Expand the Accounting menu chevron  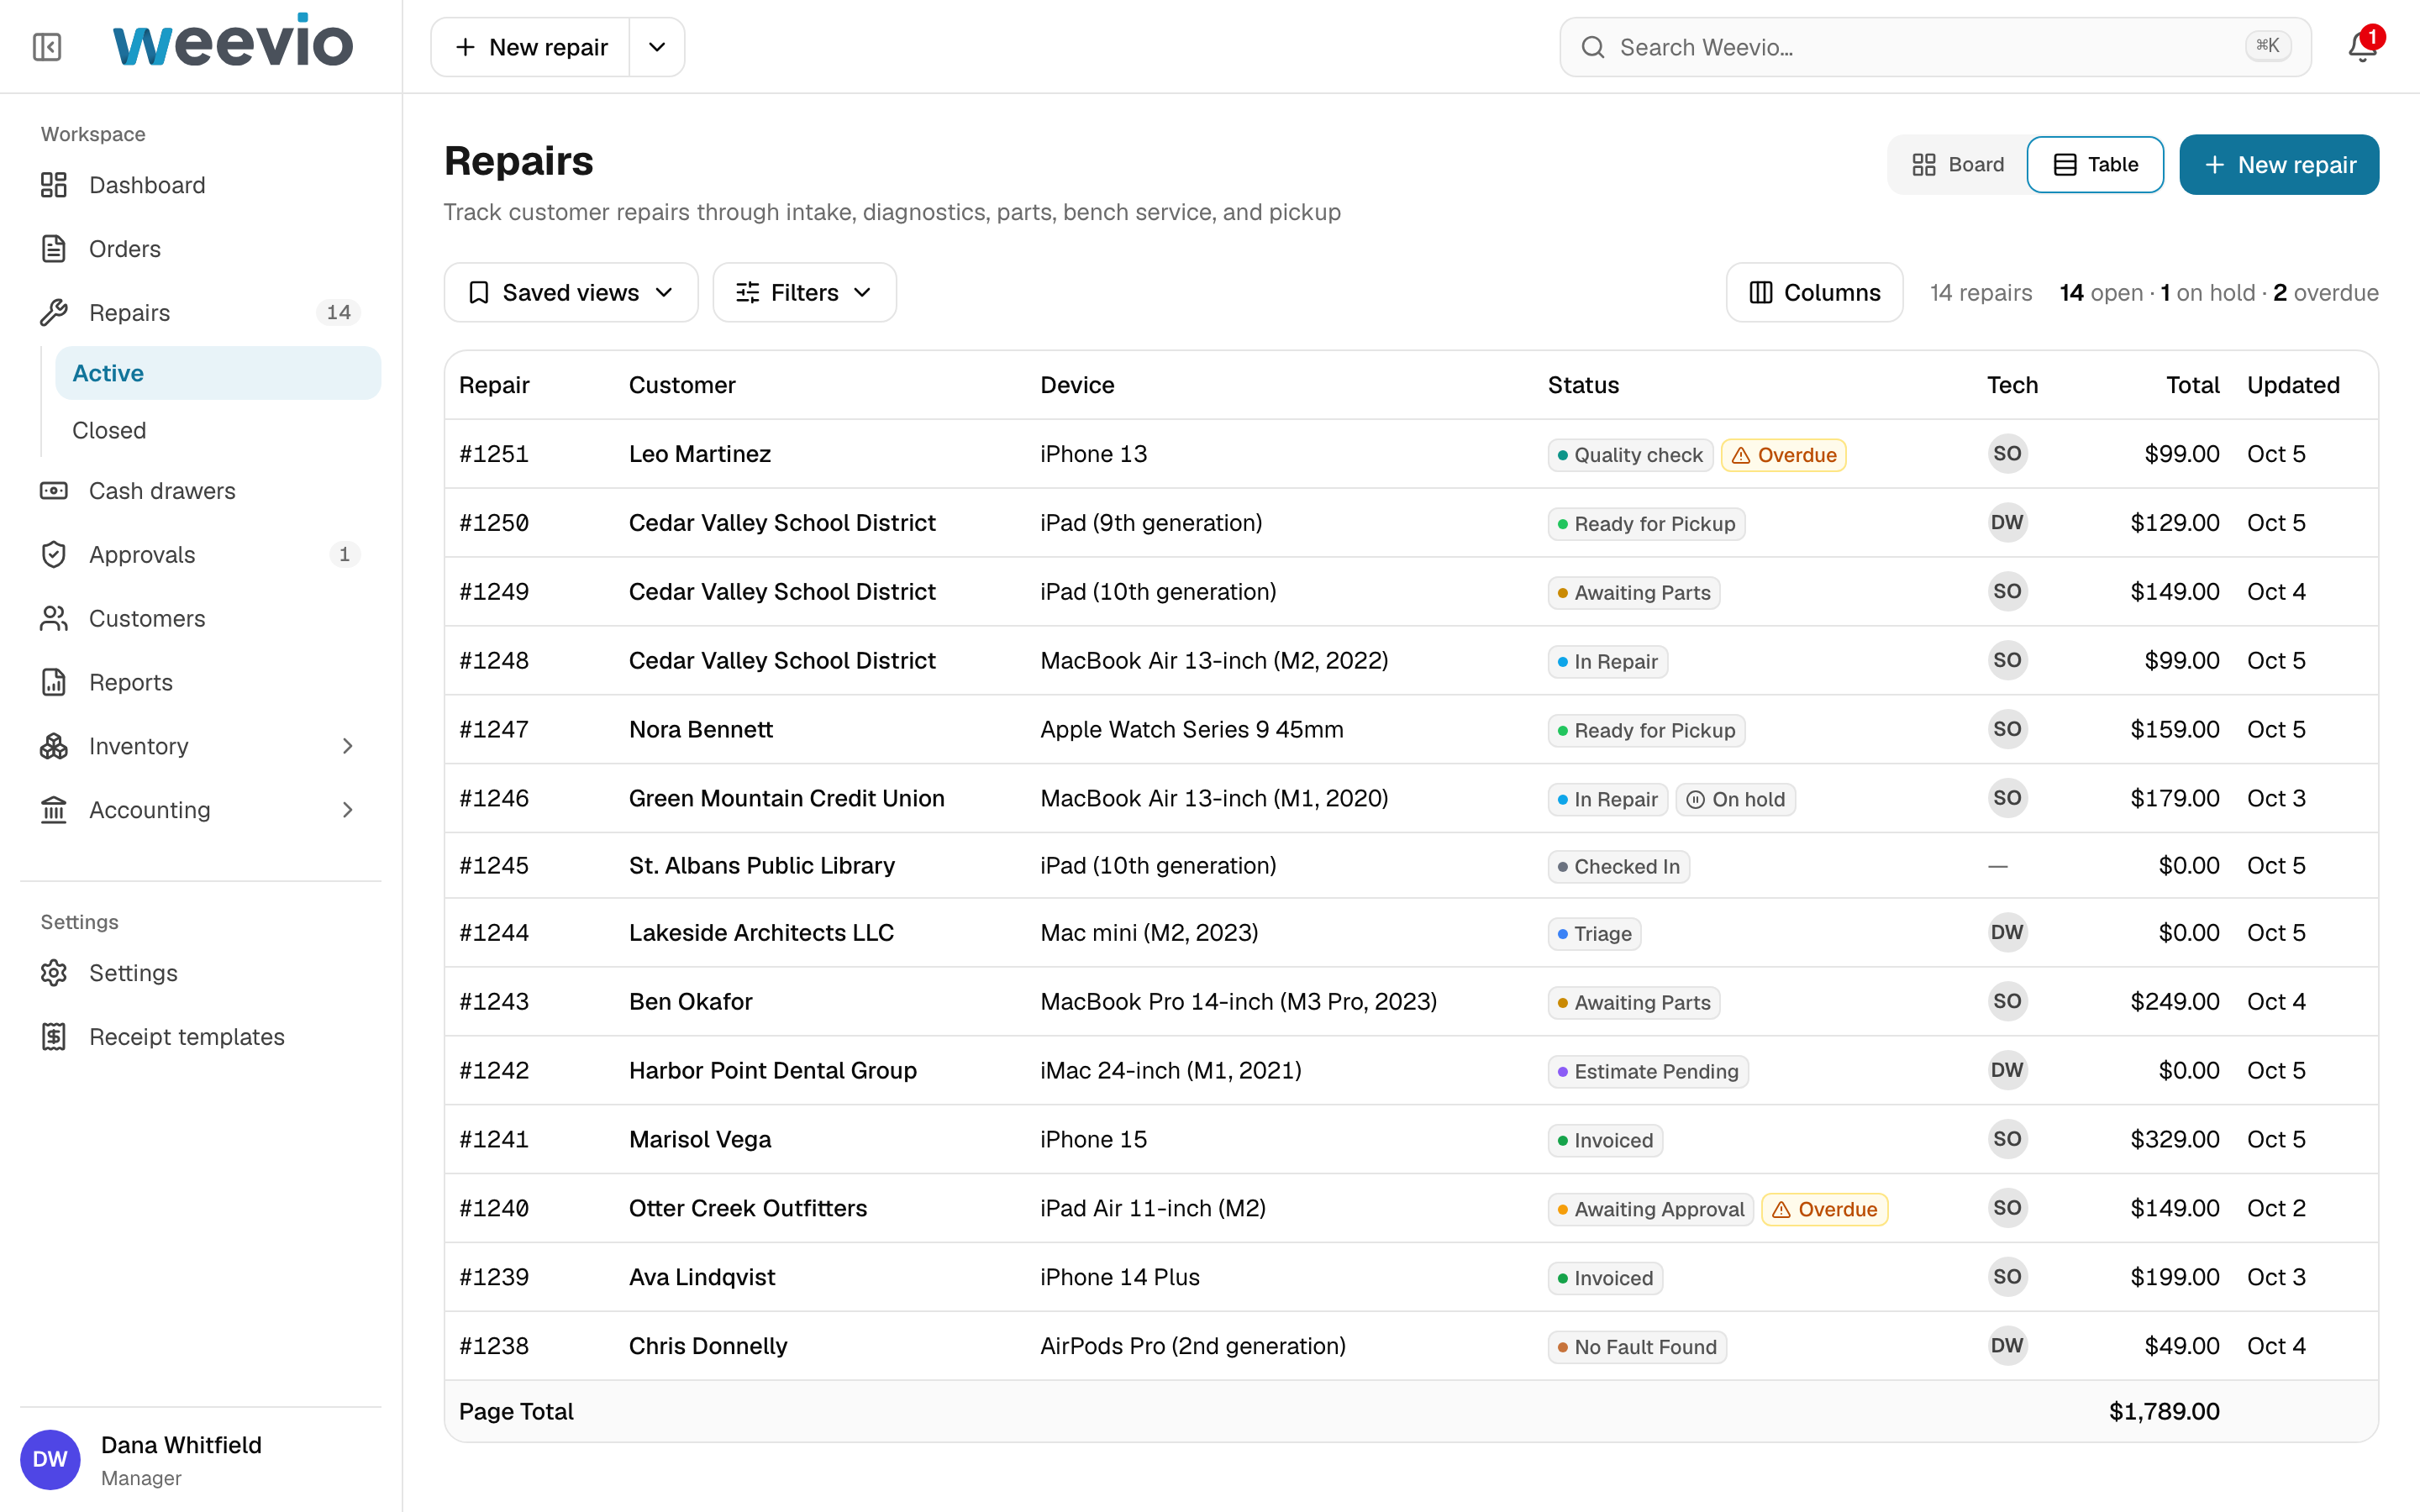click(x=348, y=811)
